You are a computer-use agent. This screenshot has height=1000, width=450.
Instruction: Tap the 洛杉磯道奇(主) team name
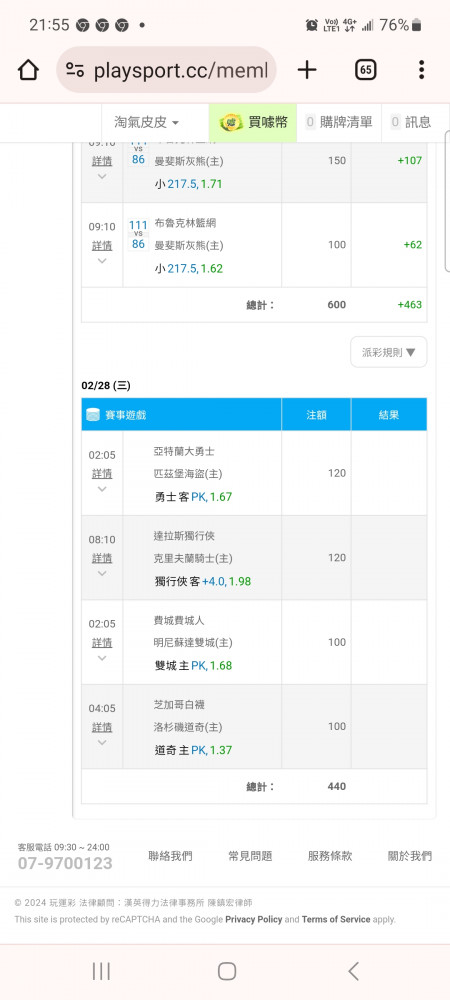pos(188,727)
